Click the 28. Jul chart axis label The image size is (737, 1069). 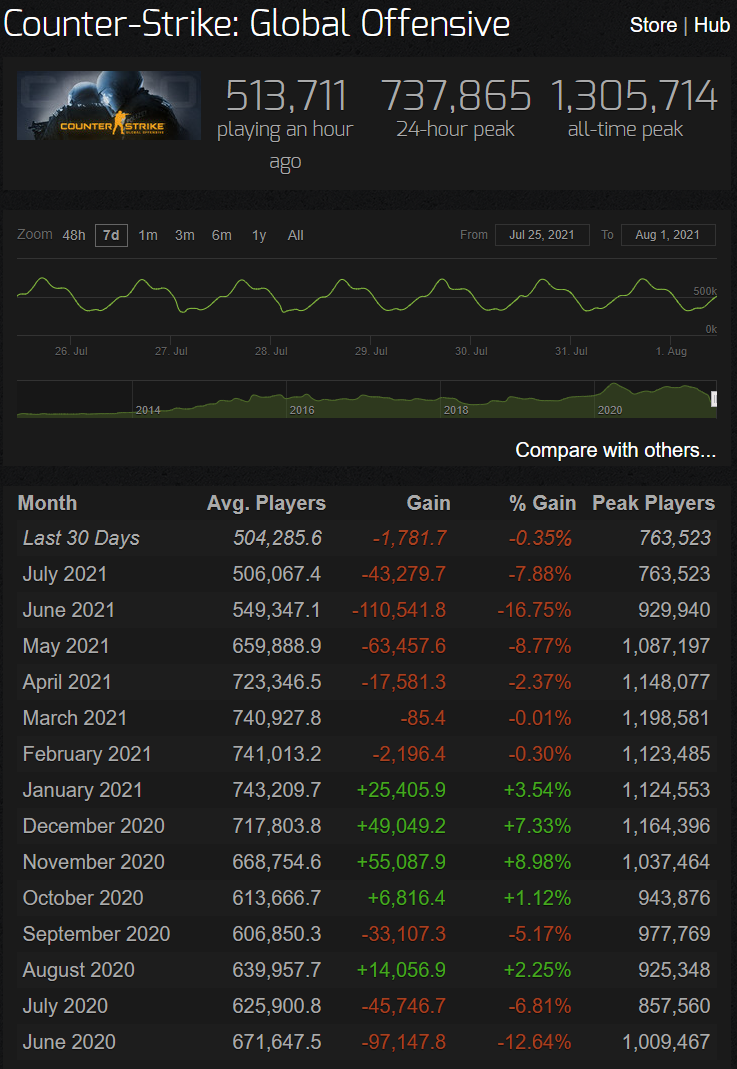coord(271,352)
